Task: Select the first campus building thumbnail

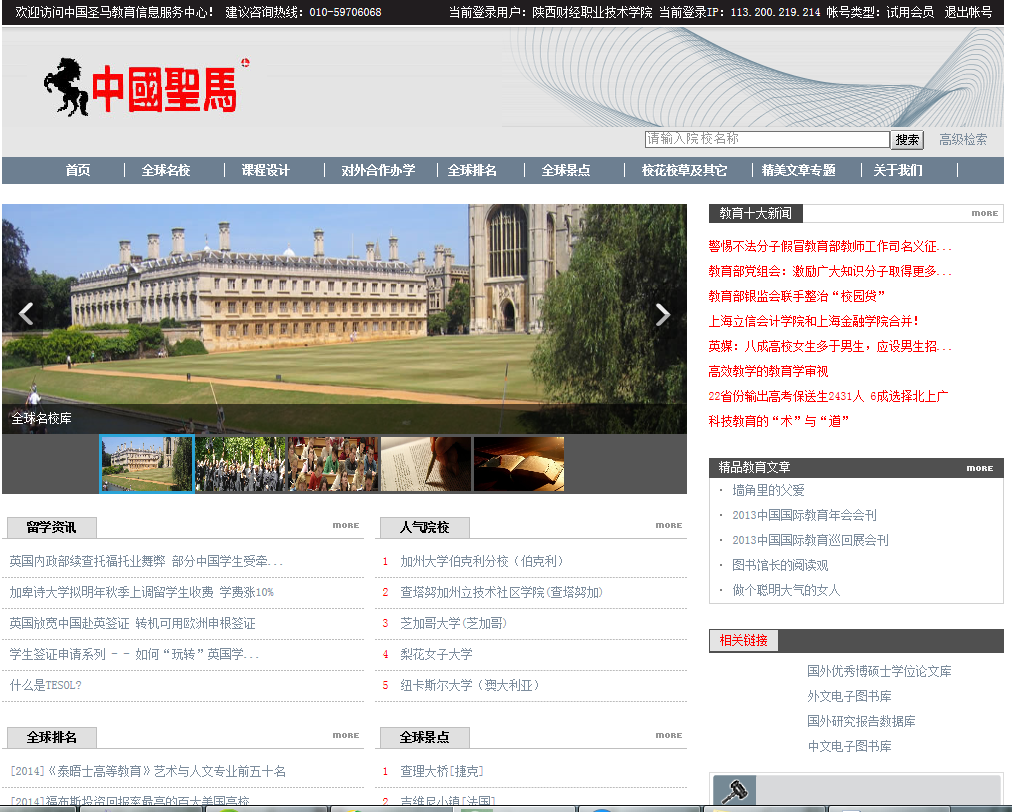Action: (x=147, y=464)
